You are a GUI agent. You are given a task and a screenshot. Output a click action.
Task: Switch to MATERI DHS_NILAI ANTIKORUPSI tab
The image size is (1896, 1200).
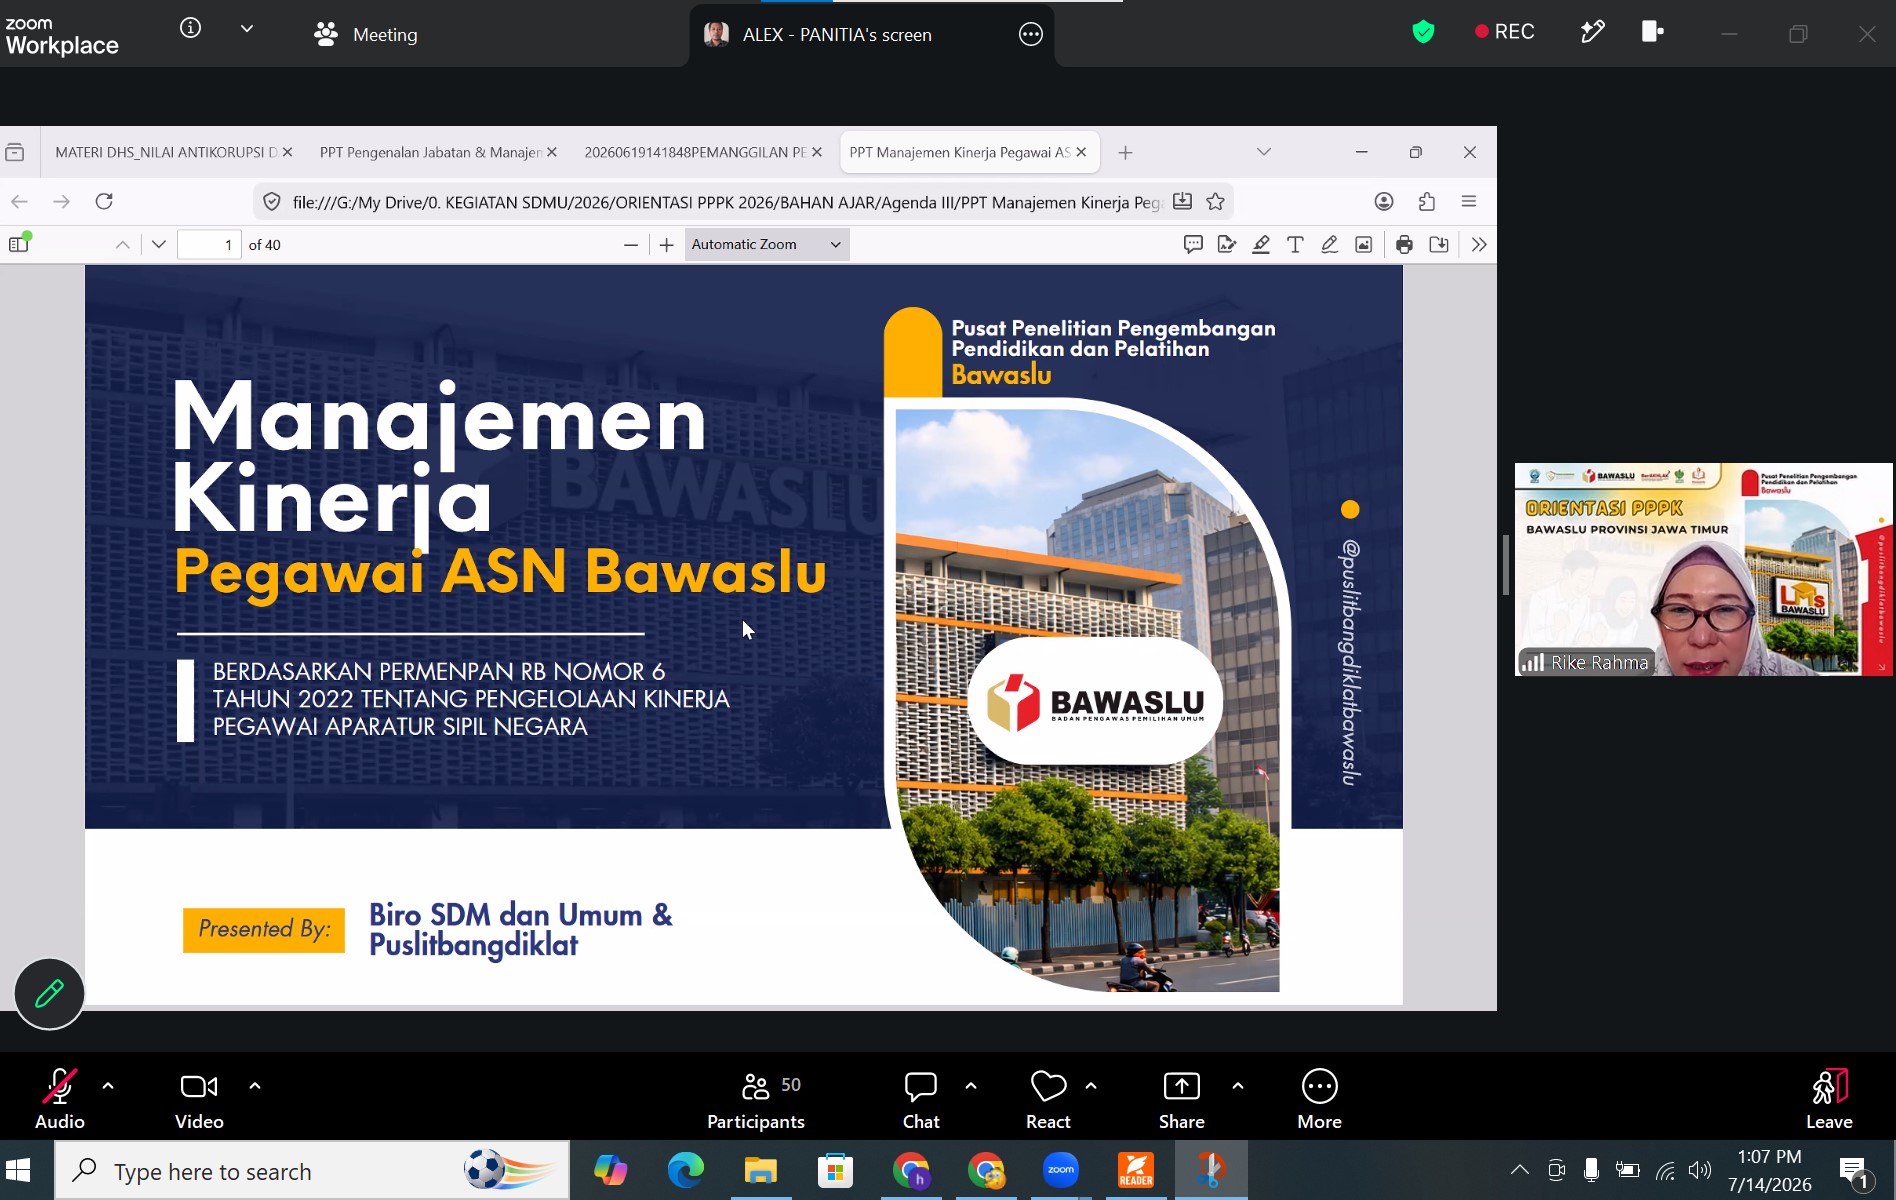(164, 152)
